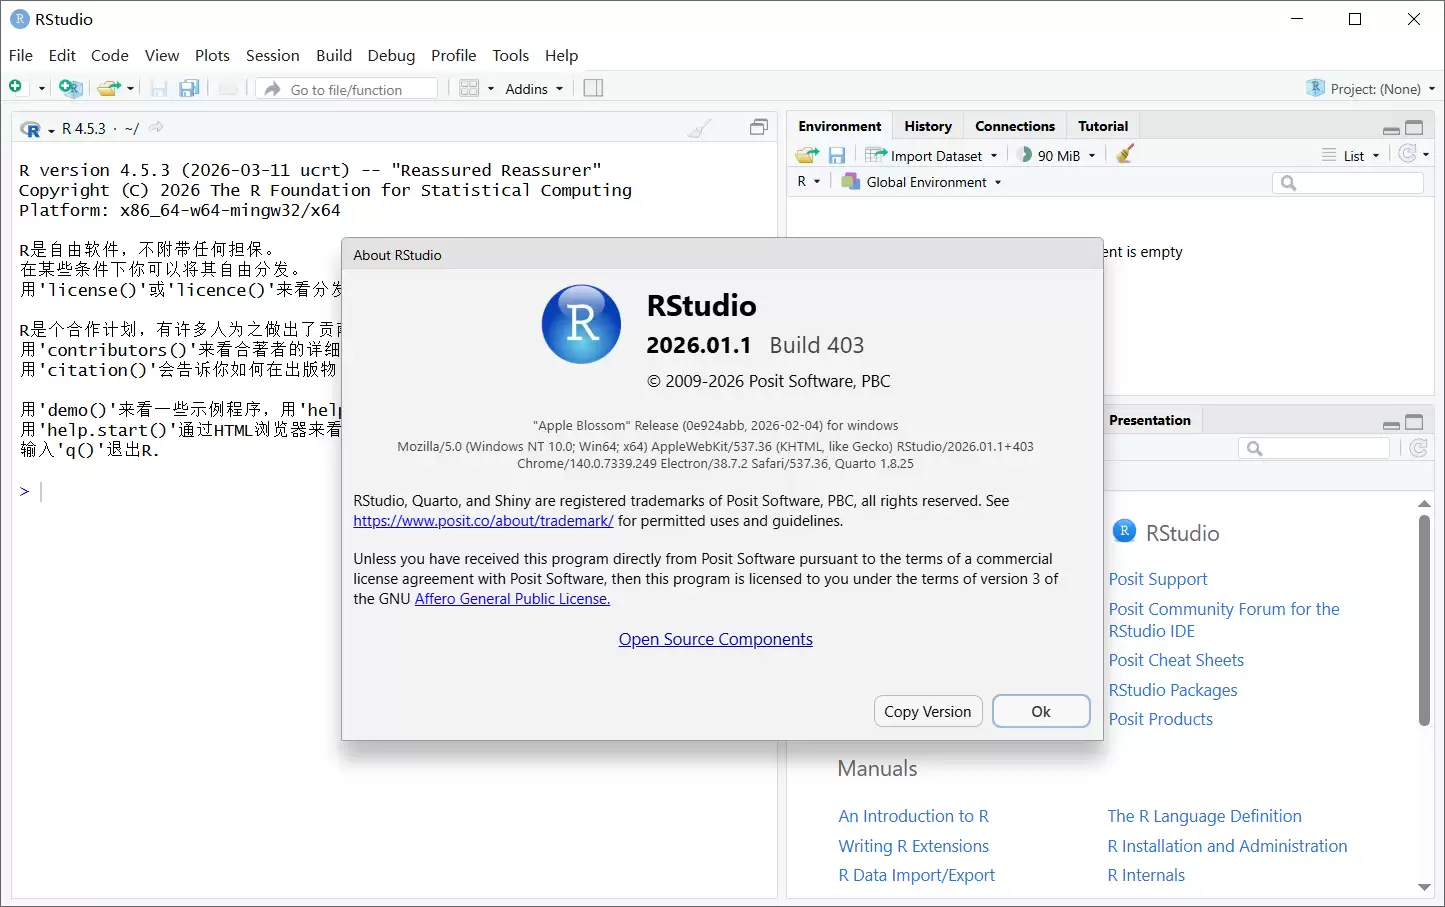This screenshot has height=907, width=1445.
Task: Click the workspace panes grid icon
Action: pyautogui.click(x=469, y=88)
